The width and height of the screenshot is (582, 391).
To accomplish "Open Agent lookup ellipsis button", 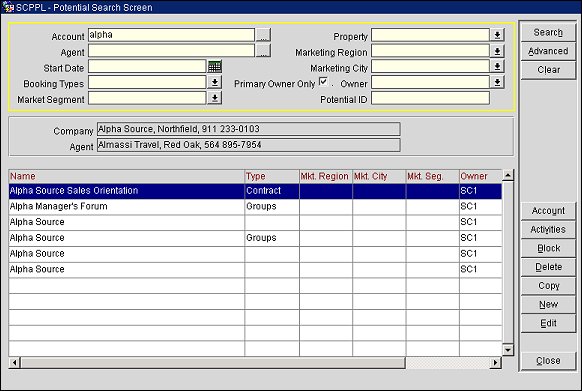I will click(x=263, y=50).
